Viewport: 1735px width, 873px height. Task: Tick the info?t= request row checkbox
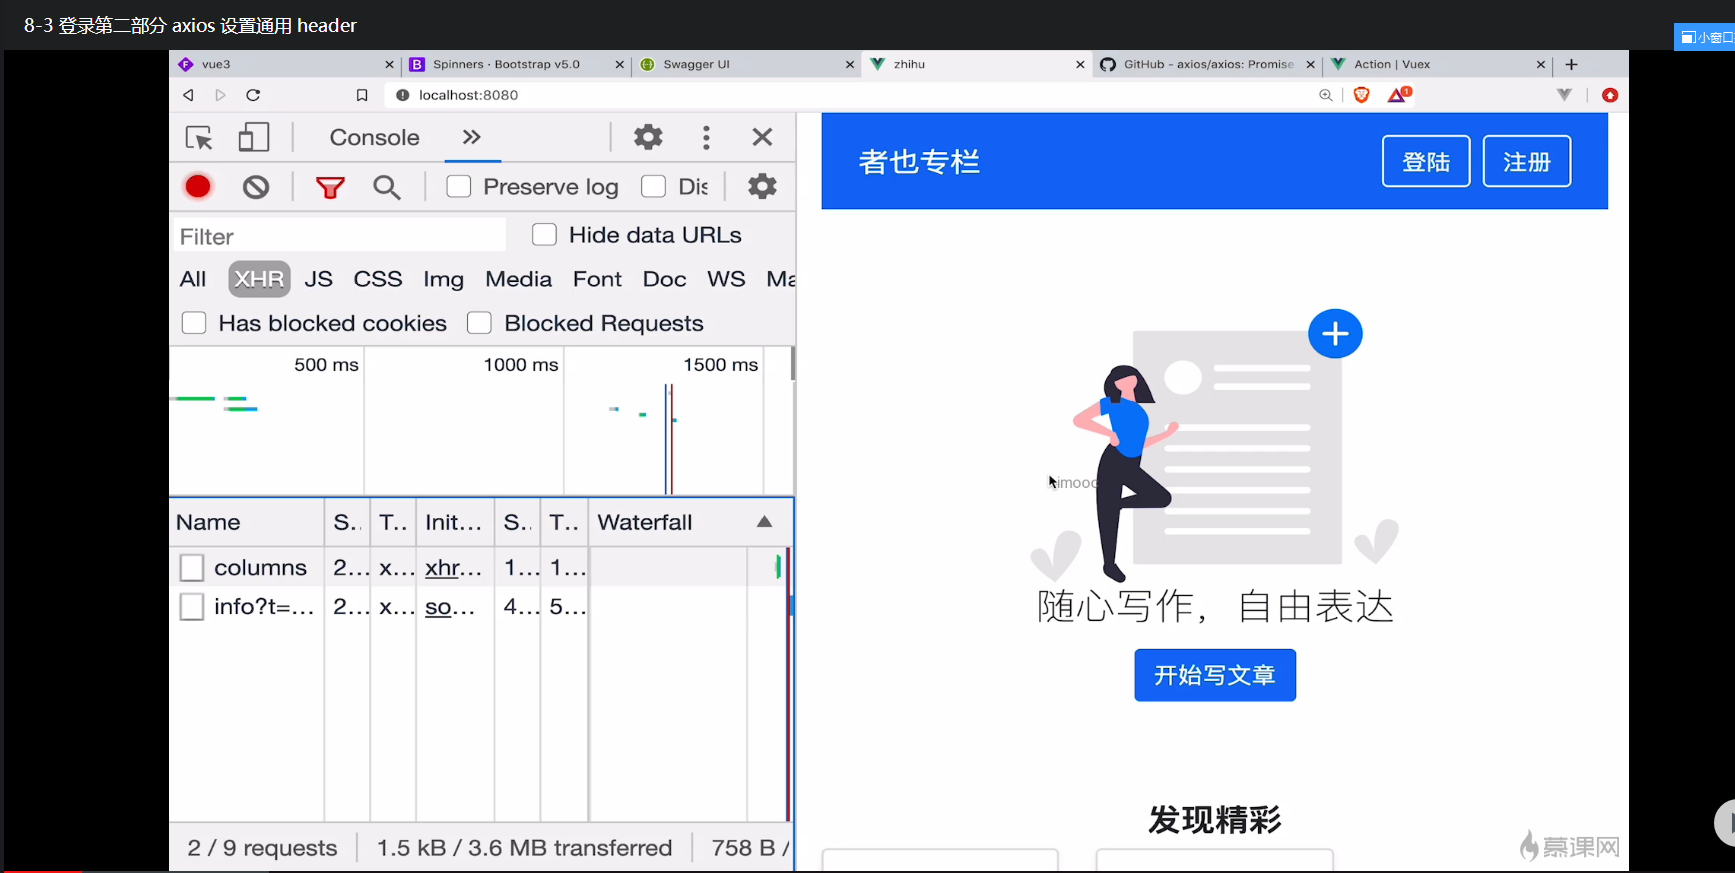pyautogui.click(x=192, y=607)
